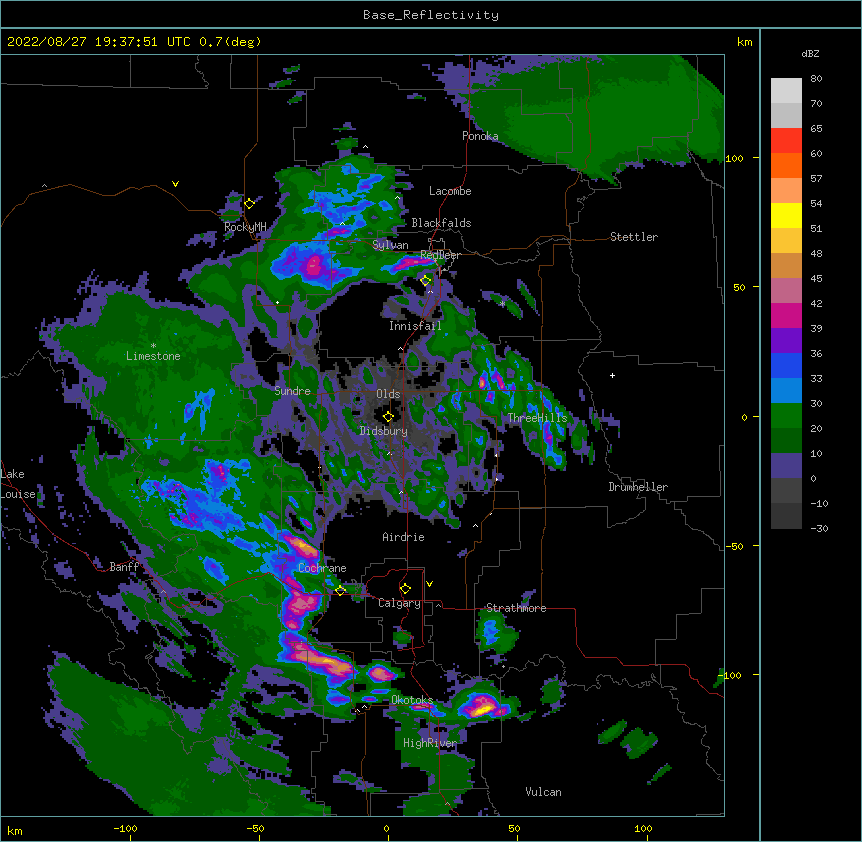Click the Calgary city label
The width and height of the screenshot is (862, 842).
point(399,603)
